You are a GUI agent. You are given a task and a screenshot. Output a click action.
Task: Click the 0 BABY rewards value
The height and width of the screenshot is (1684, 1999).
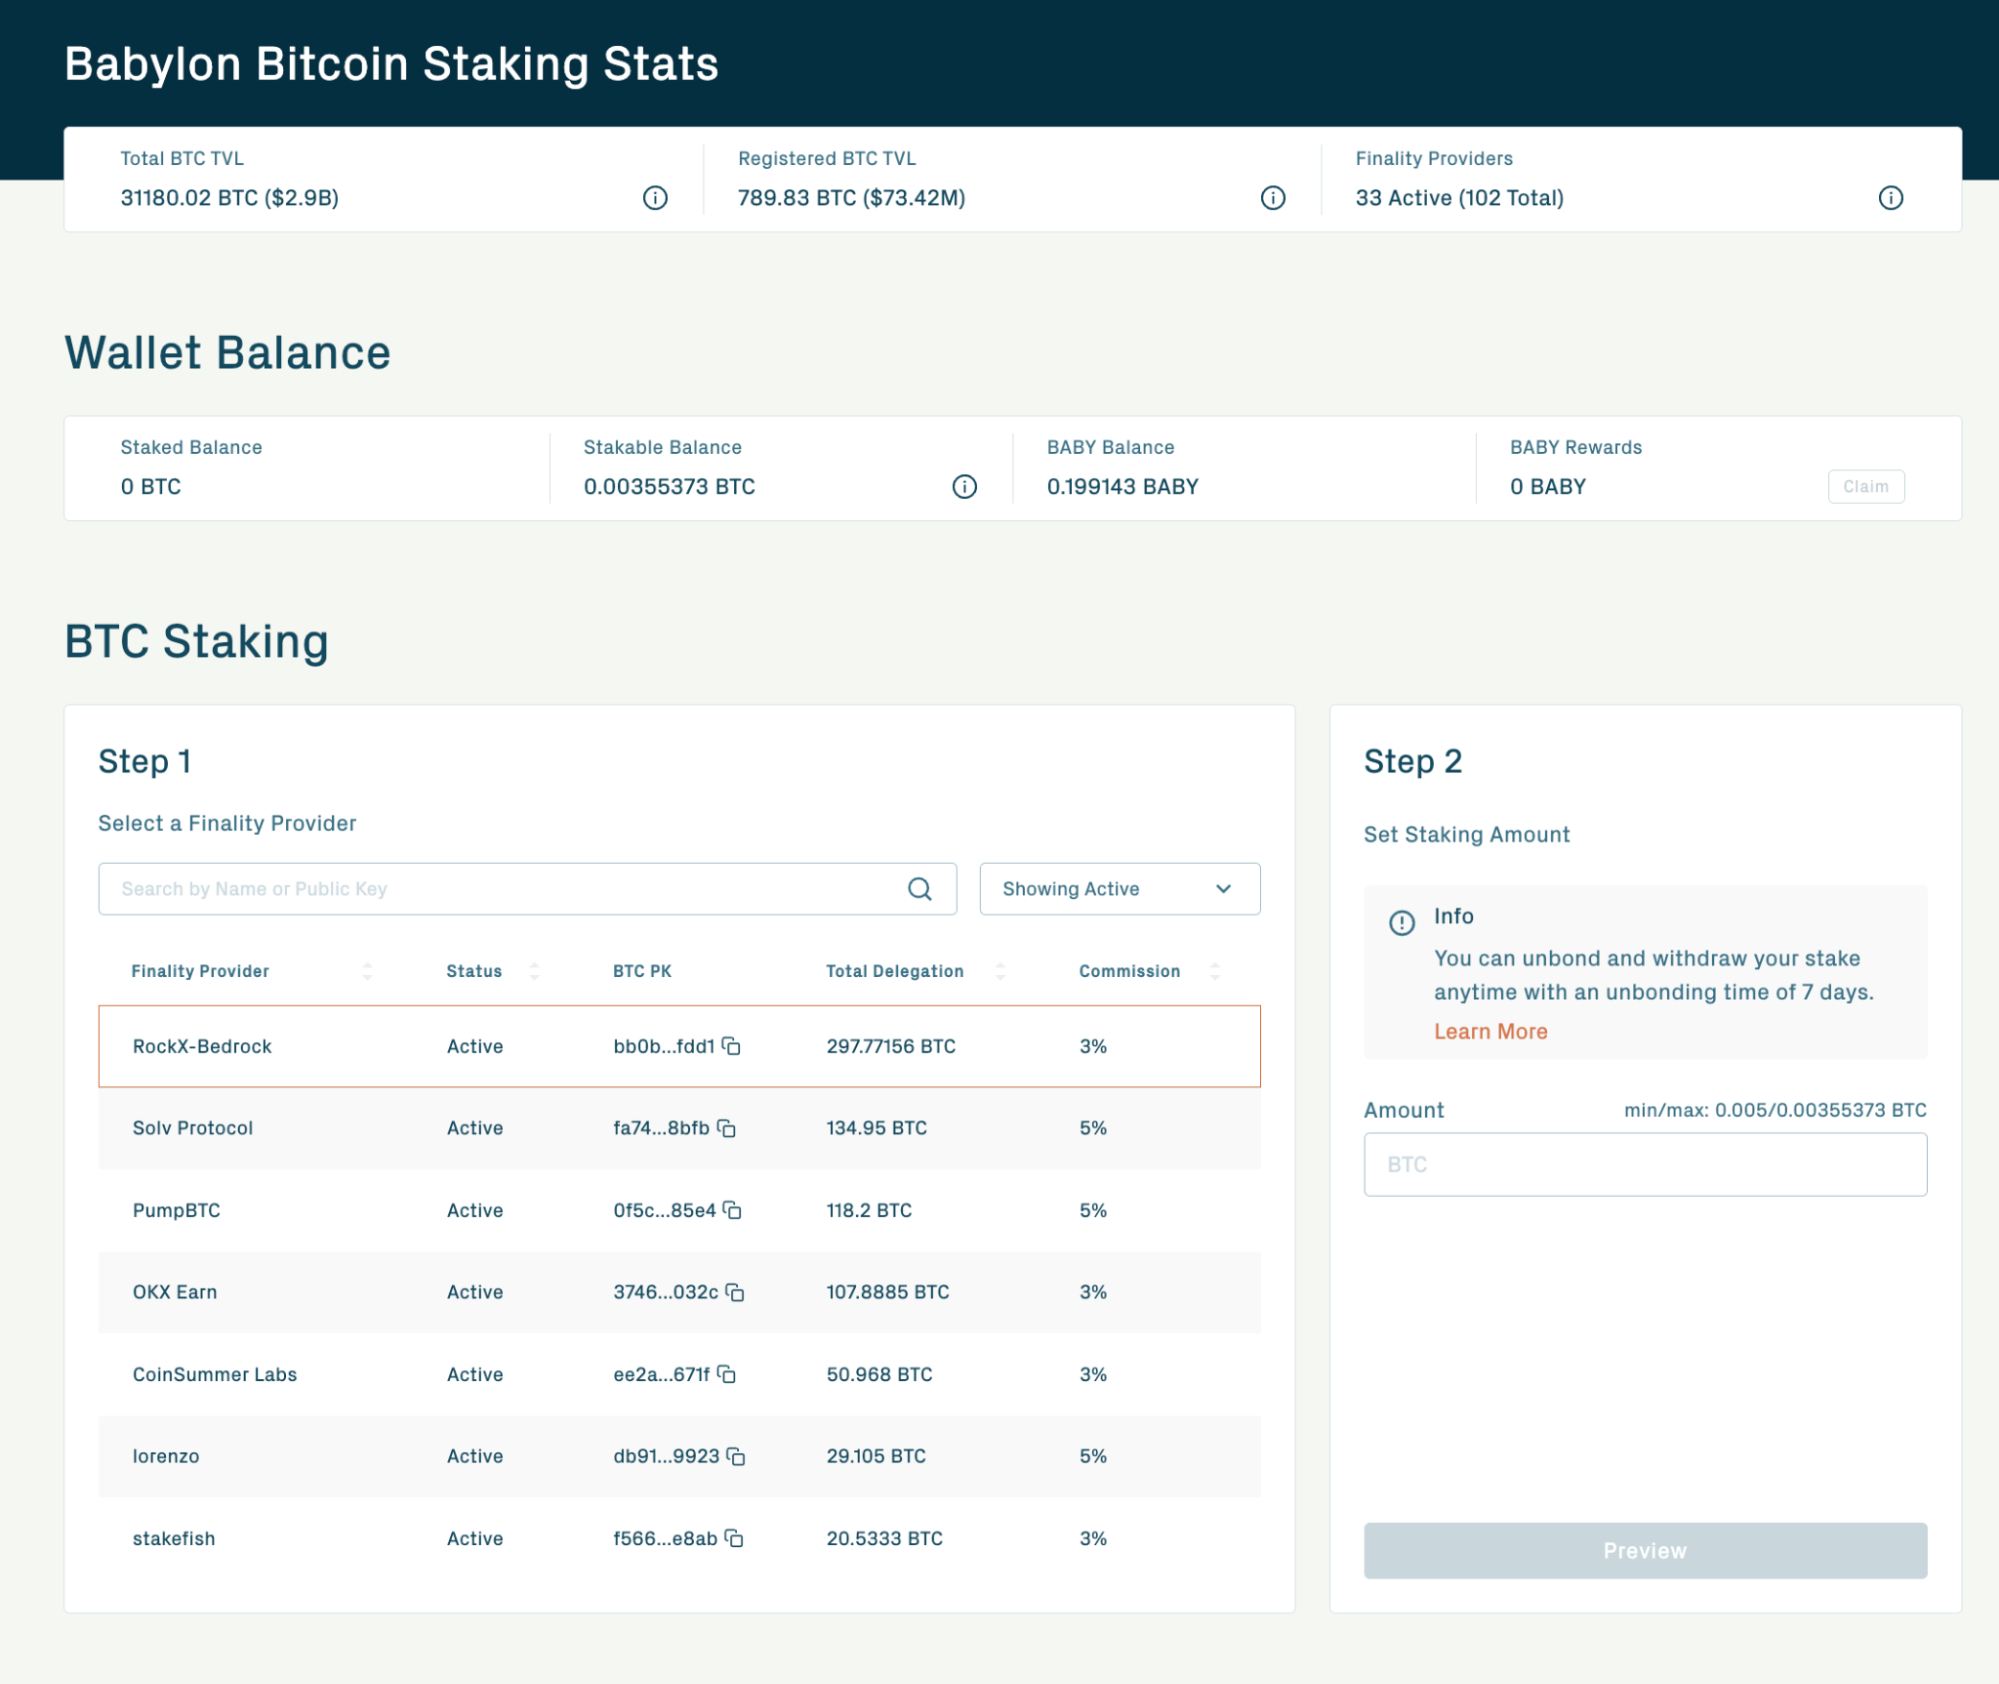coord(1548,487)
